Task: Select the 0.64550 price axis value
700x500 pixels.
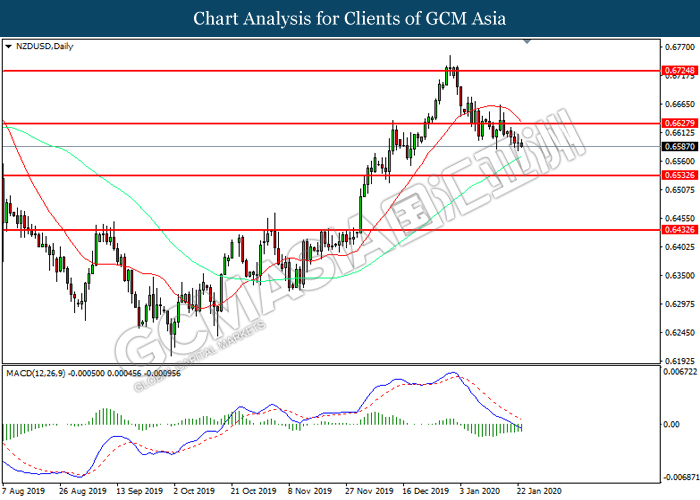Action: [680, 218]
